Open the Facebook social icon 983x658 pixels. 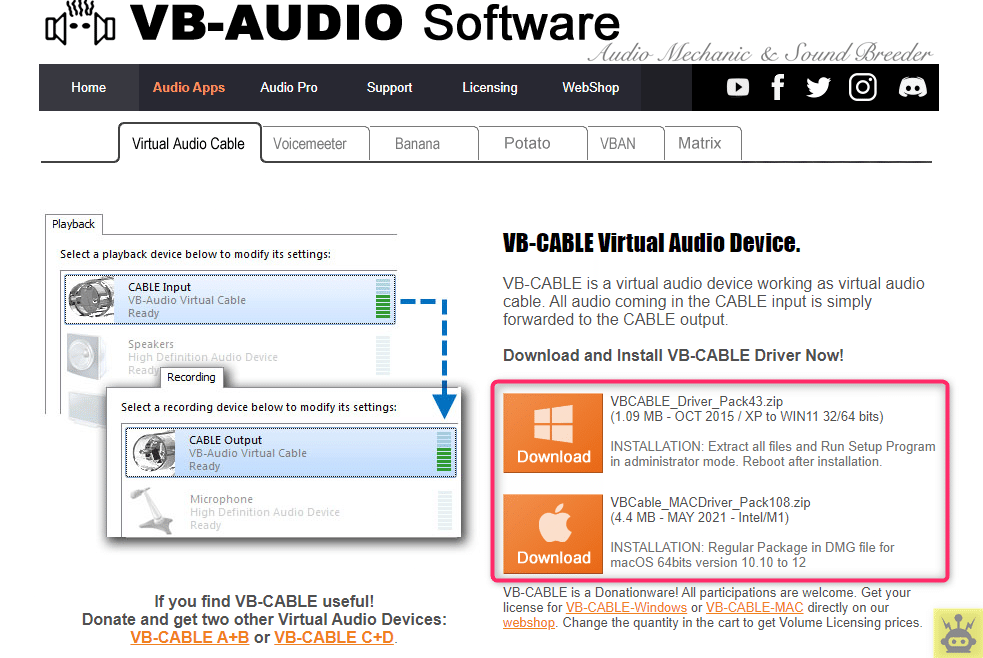pos(778,87)
